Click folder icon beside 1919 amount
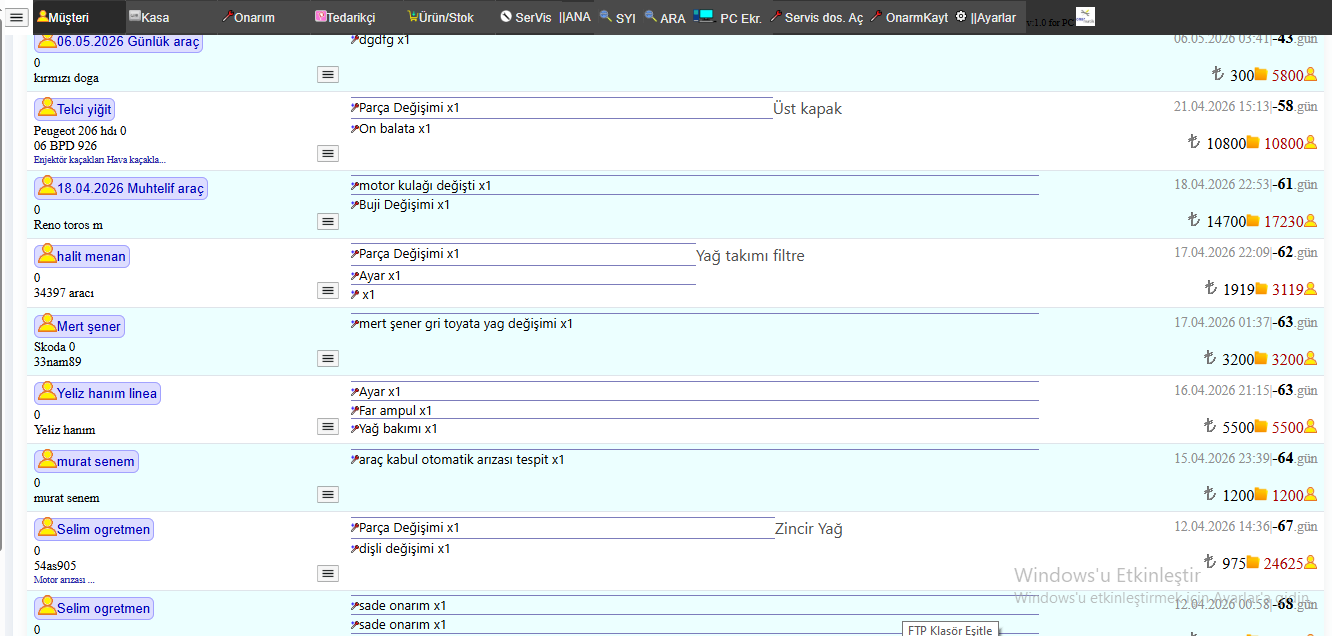This screenshot has height=636, width=1332. 1261,288
